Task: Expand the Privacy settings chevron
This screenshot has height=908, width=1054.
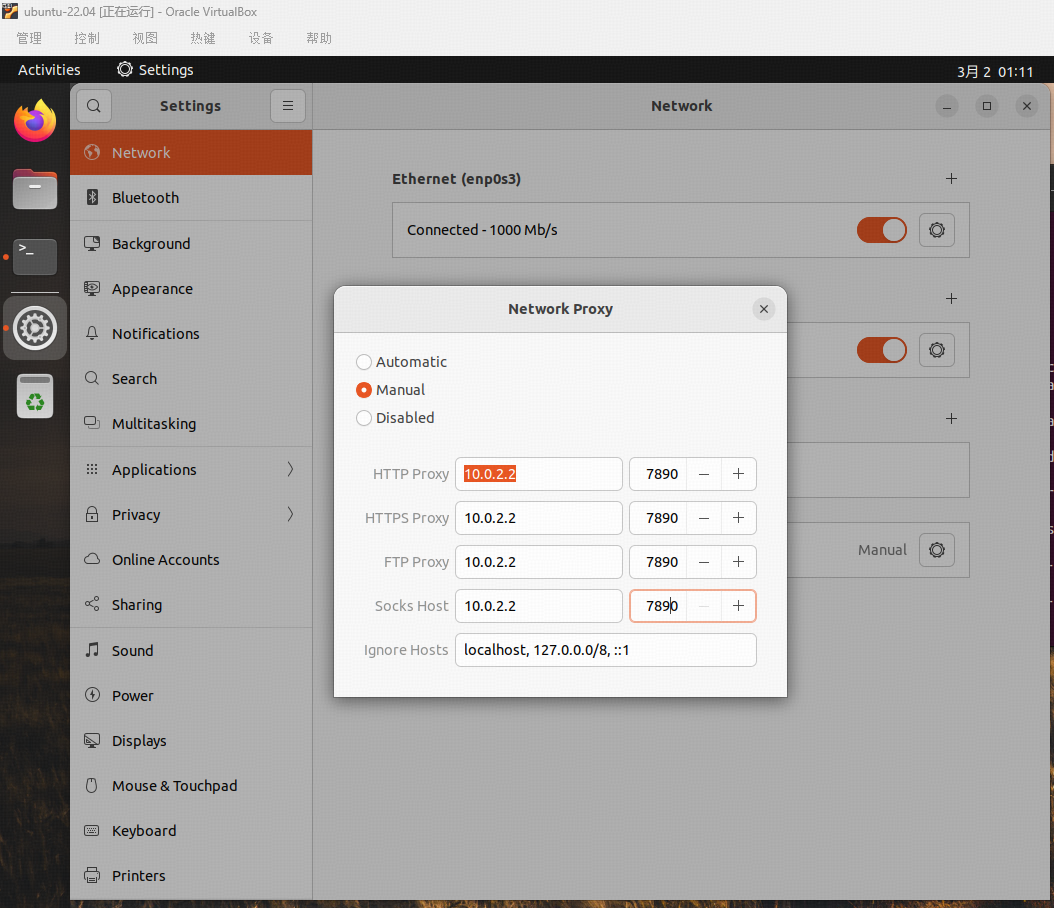Action: point(290,515)
